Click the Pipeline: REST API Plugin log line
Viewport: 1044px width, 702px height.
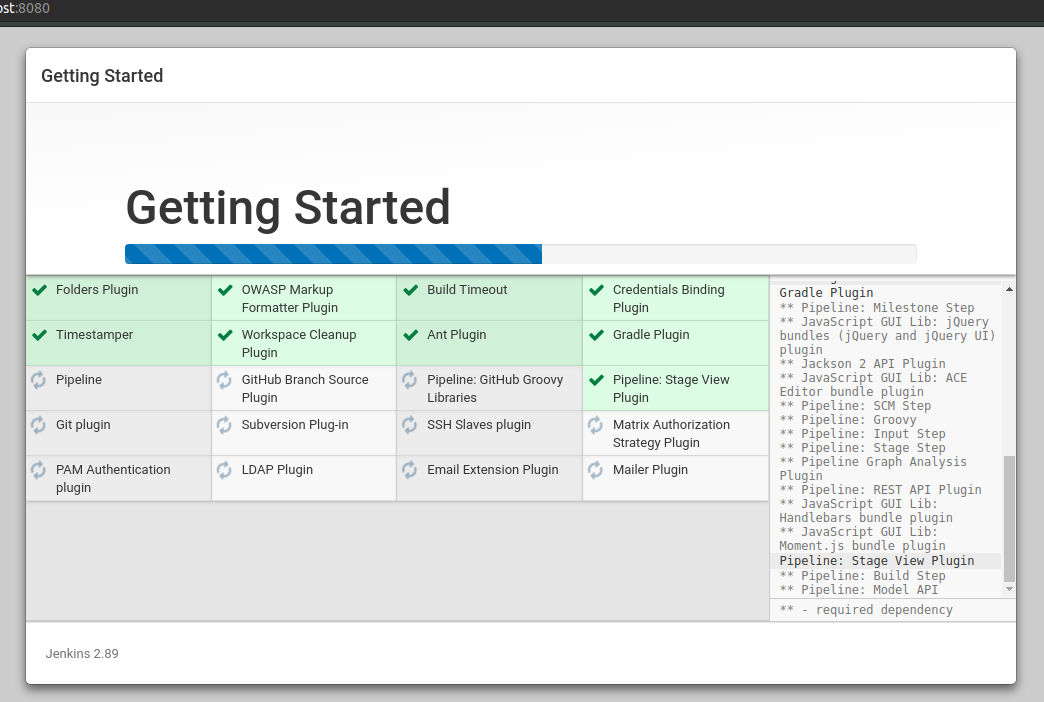pos(880,490)
